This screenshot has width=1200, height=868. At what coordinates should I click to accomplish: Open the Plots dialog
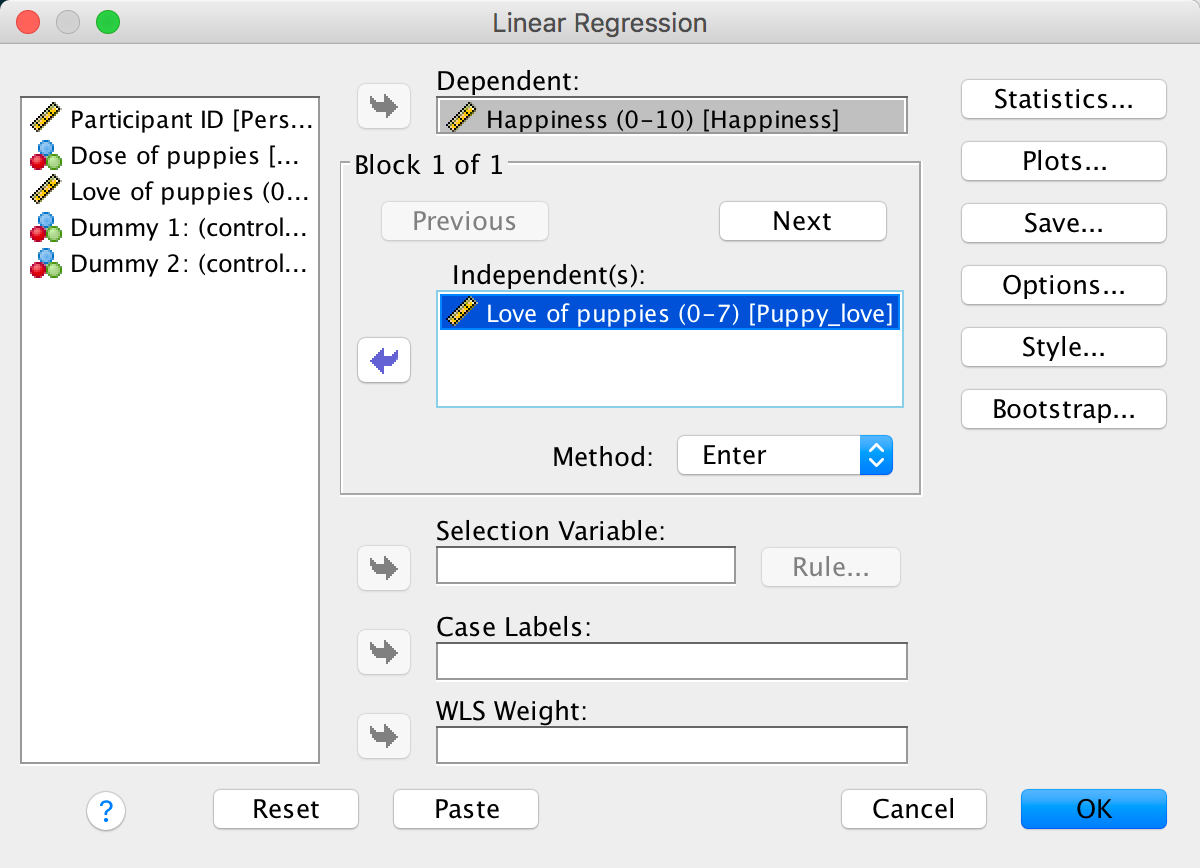point(1063,161)
